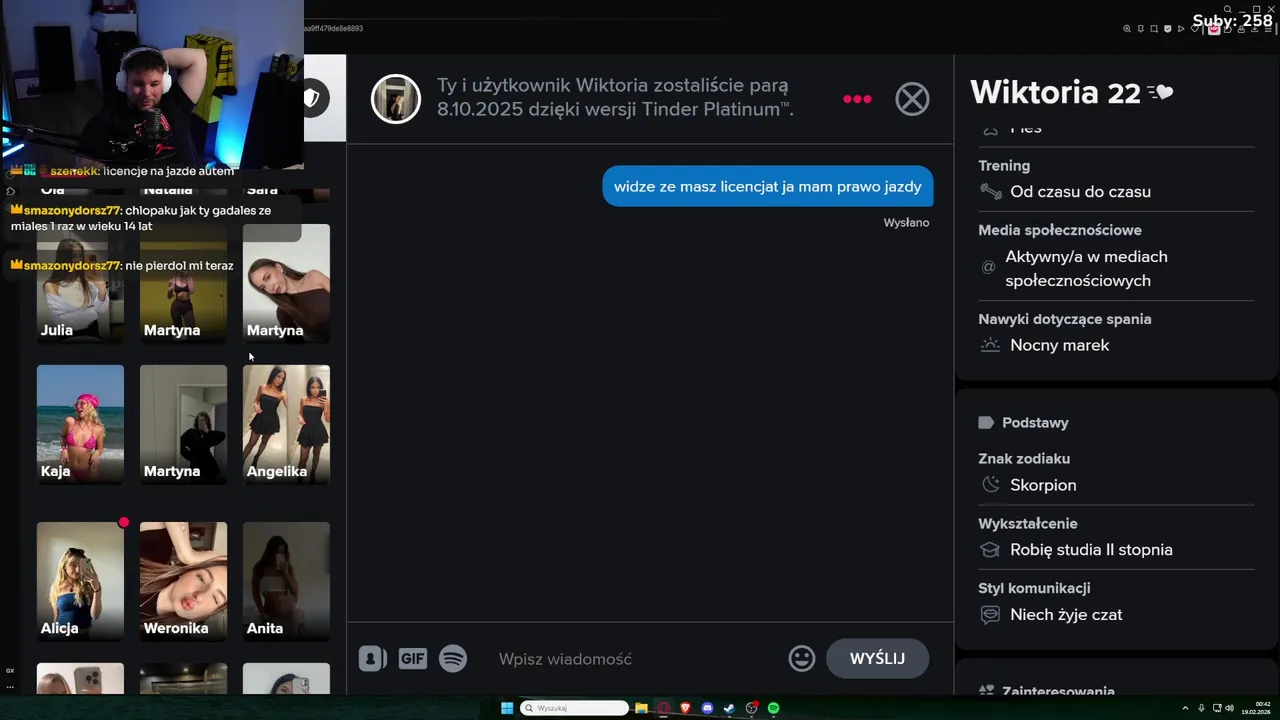1280x720 pixels.
Task: Open Weronika's match thumbnail
Action: tap(183, 581)
